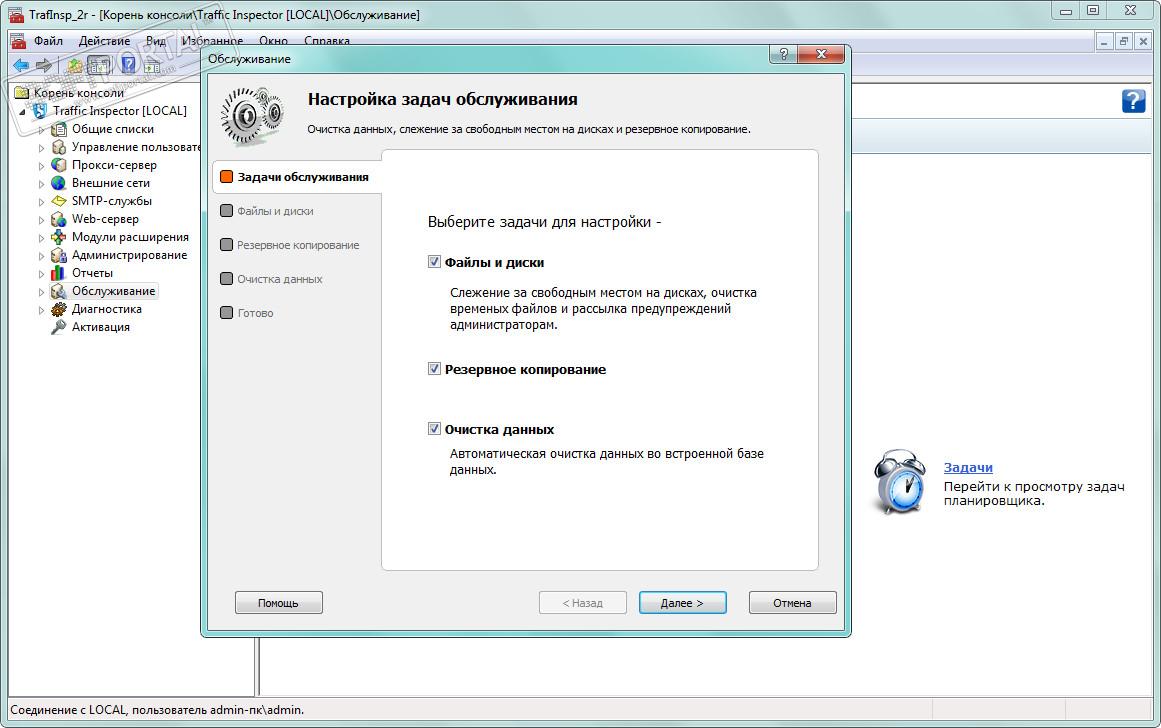Screen dimensions: 1161x728
Task: Click the help question-mark toolbar icon
Action: 129,65
